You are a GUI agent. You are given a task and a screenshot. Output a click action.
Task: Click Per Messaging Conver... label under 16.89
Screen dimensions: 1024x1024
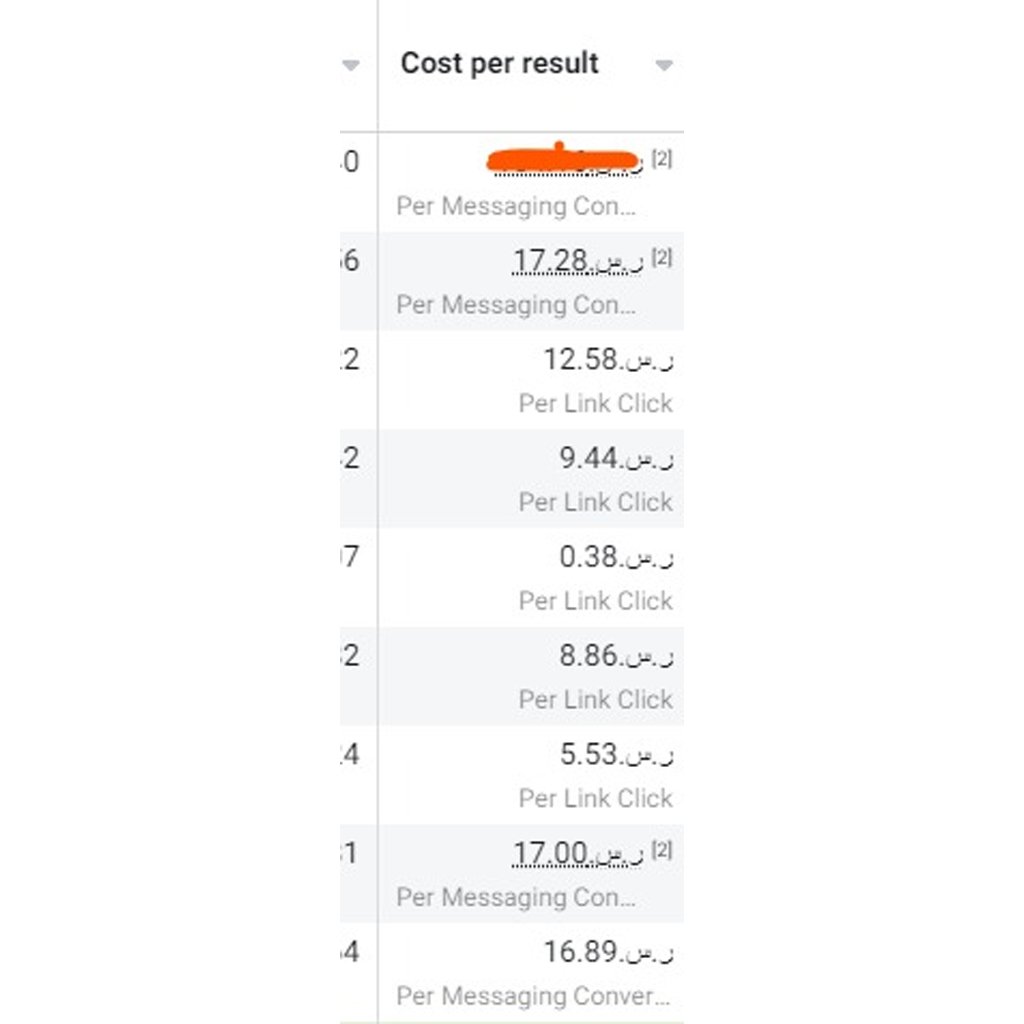533,996
